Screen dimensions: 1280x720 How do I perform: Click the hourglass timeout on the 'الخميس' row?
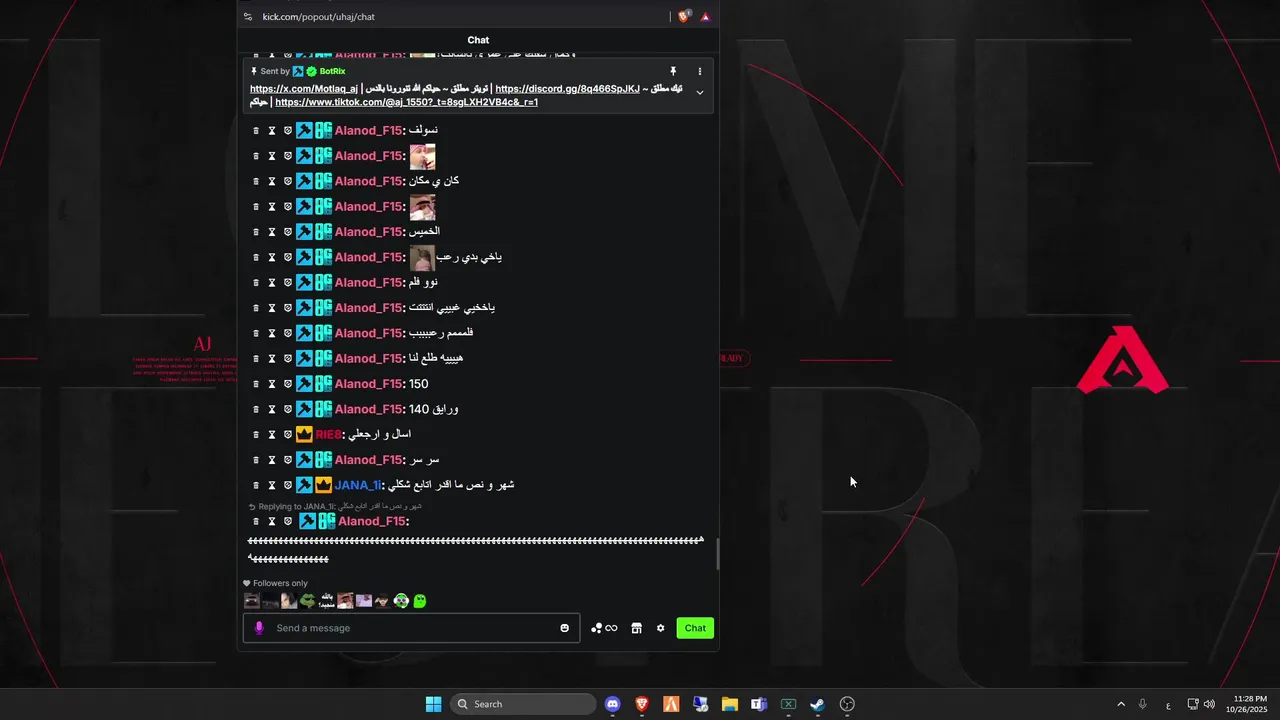271,232
